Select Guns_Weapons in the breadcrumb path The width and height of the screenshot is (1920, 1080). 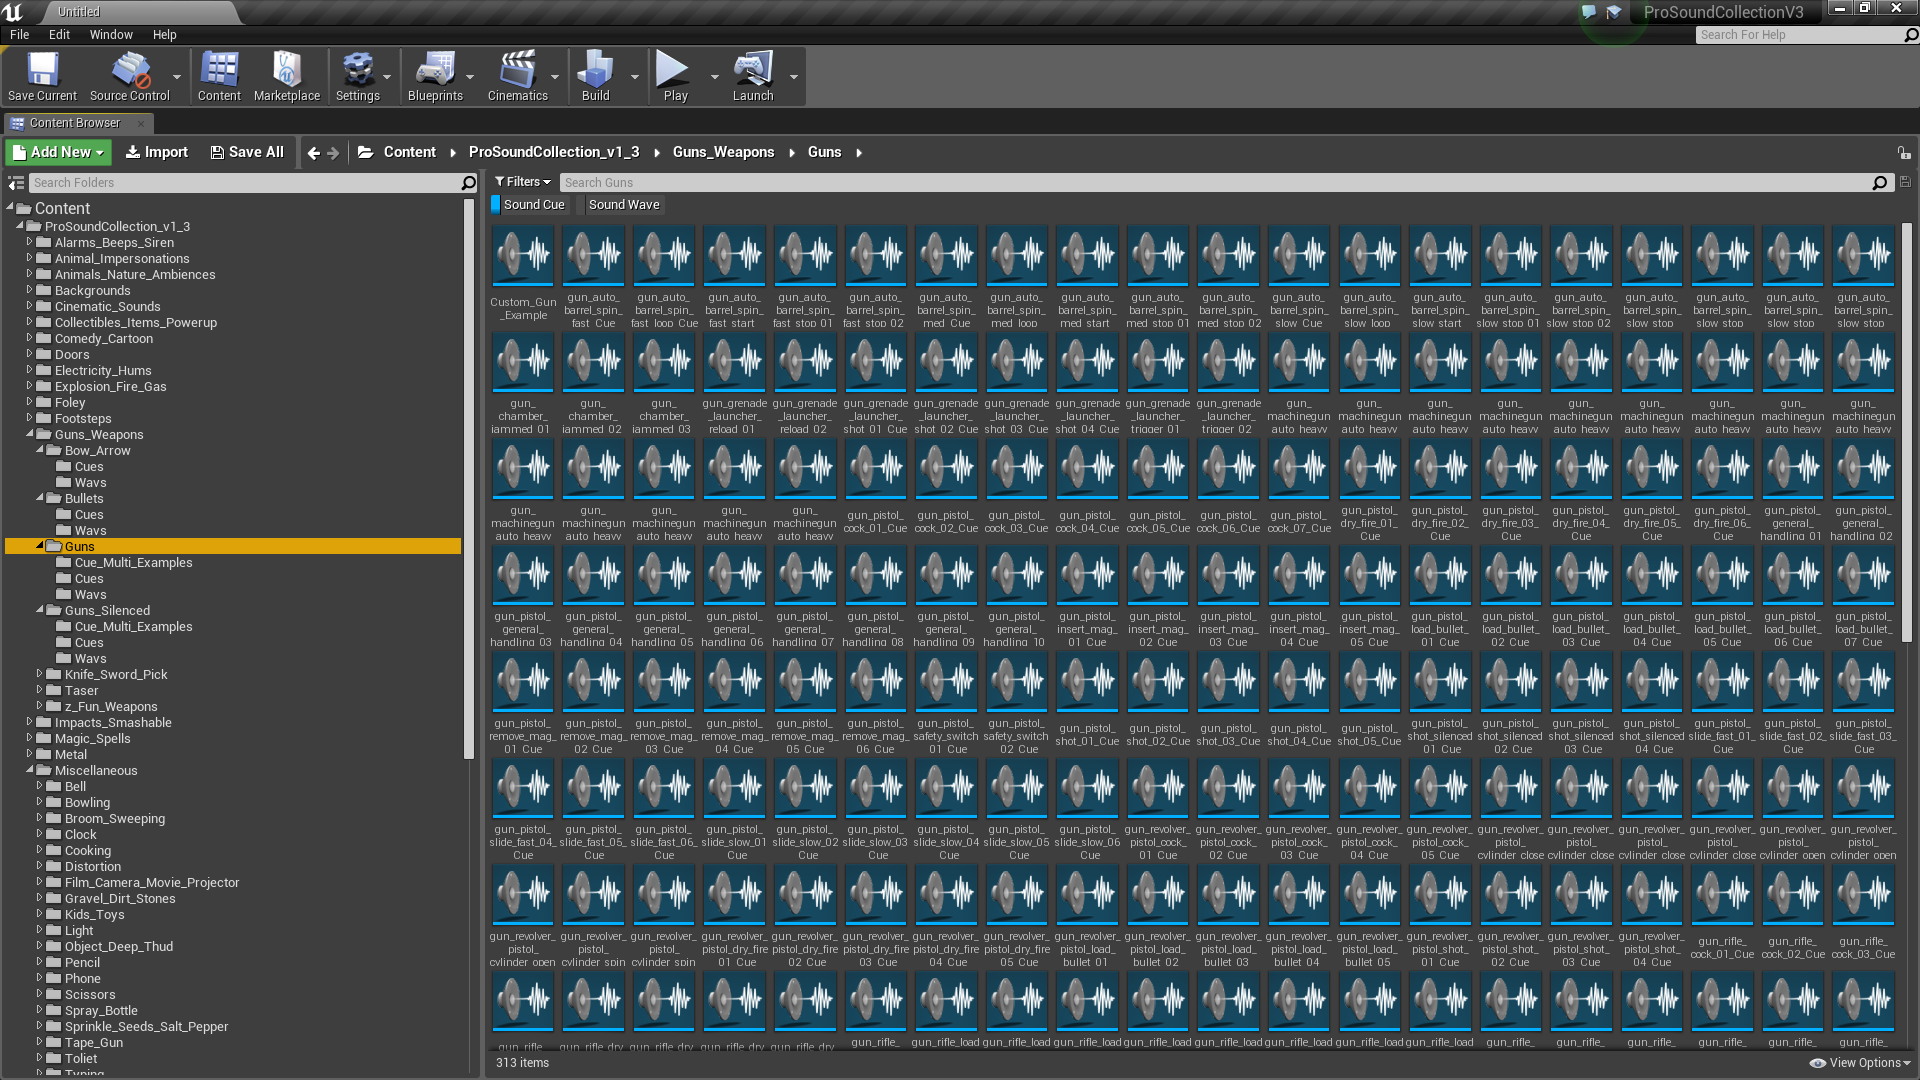[723, 152]
